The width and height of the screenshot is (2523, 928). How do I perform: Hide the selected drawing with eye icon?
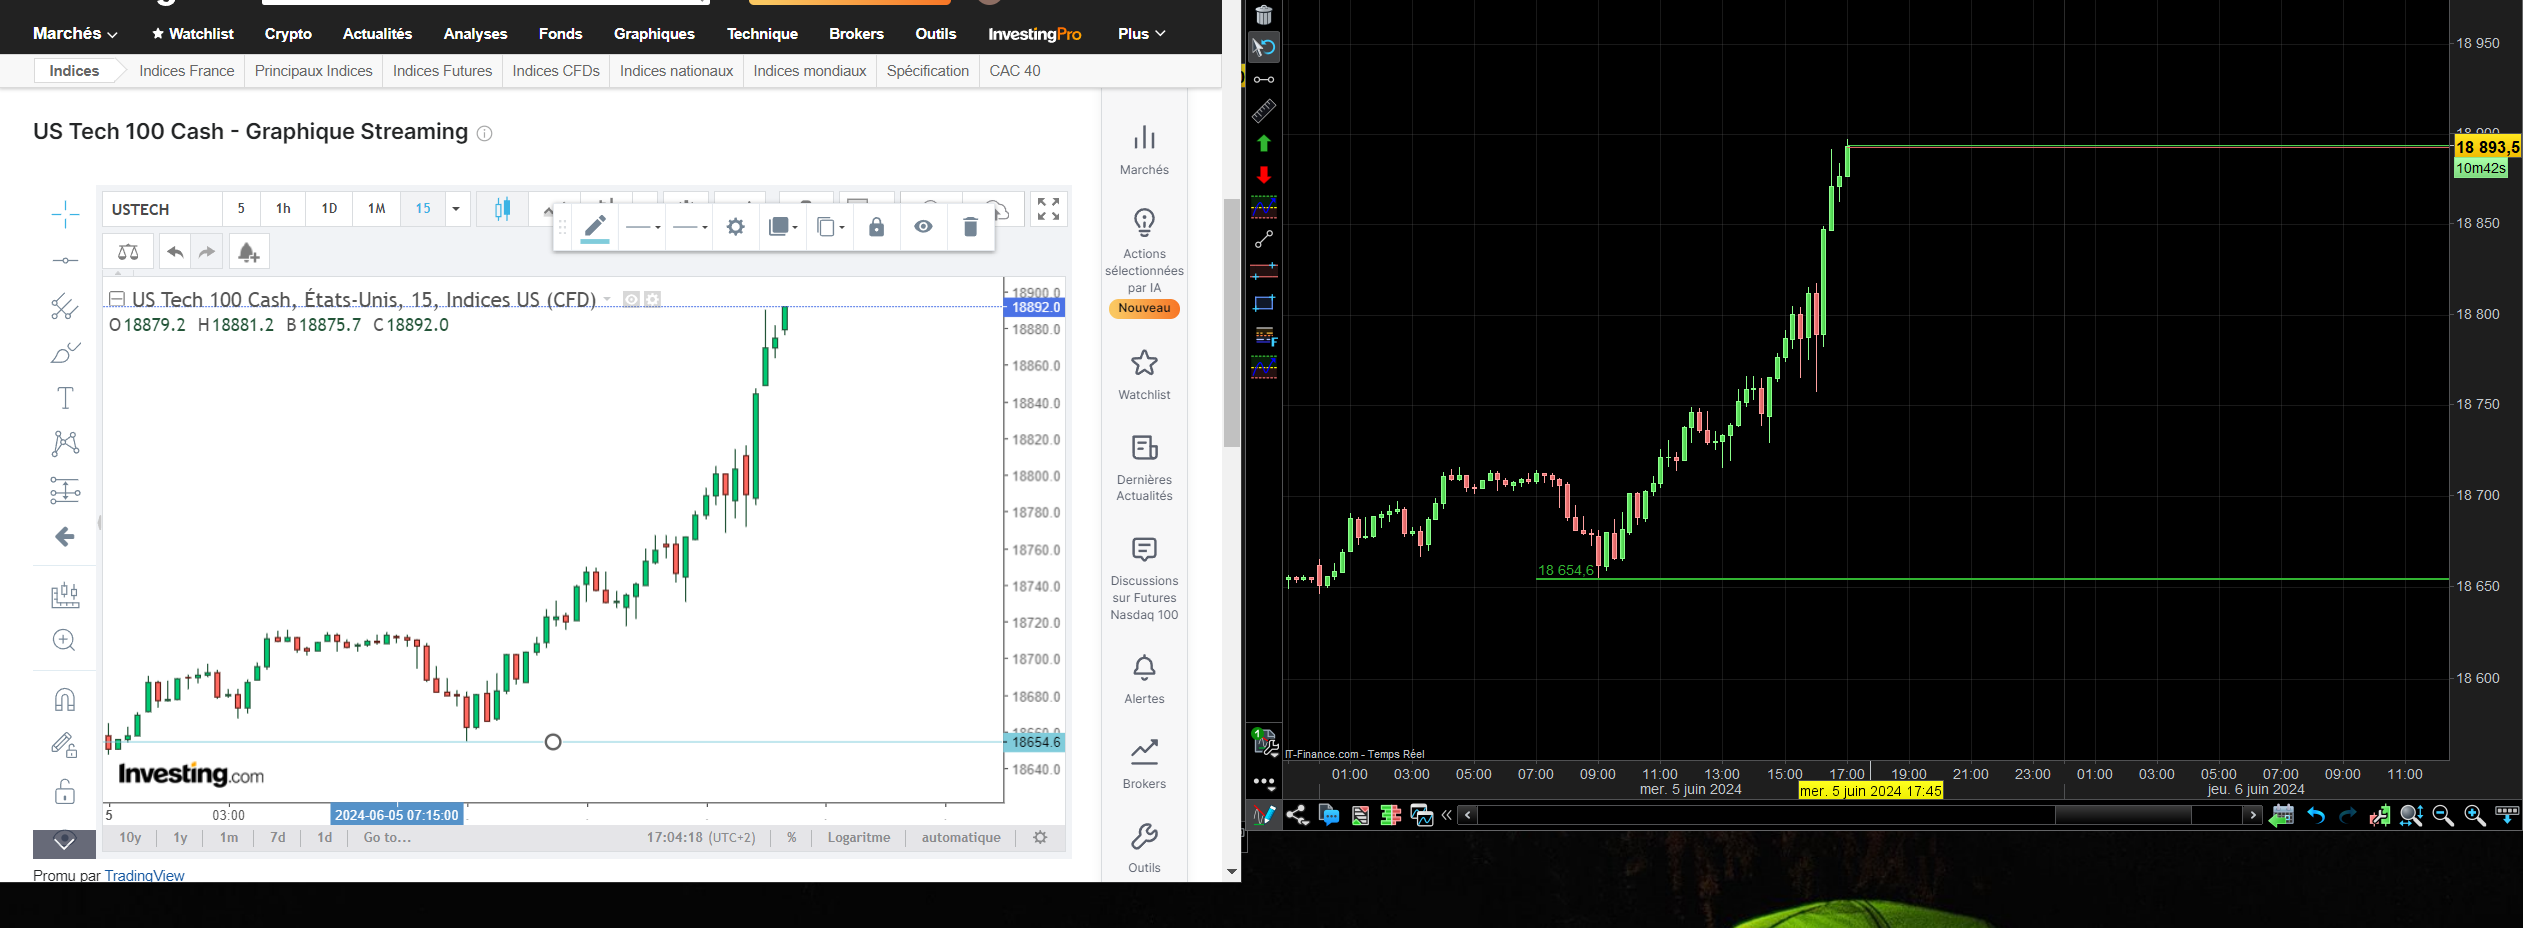[923, 227]
